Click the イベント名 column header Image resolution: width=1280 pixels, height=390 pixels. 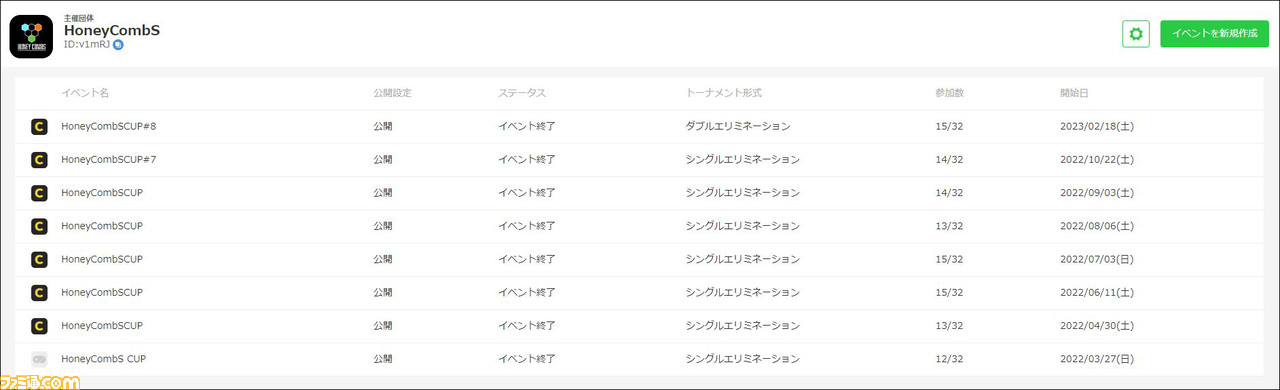point(85,93)
